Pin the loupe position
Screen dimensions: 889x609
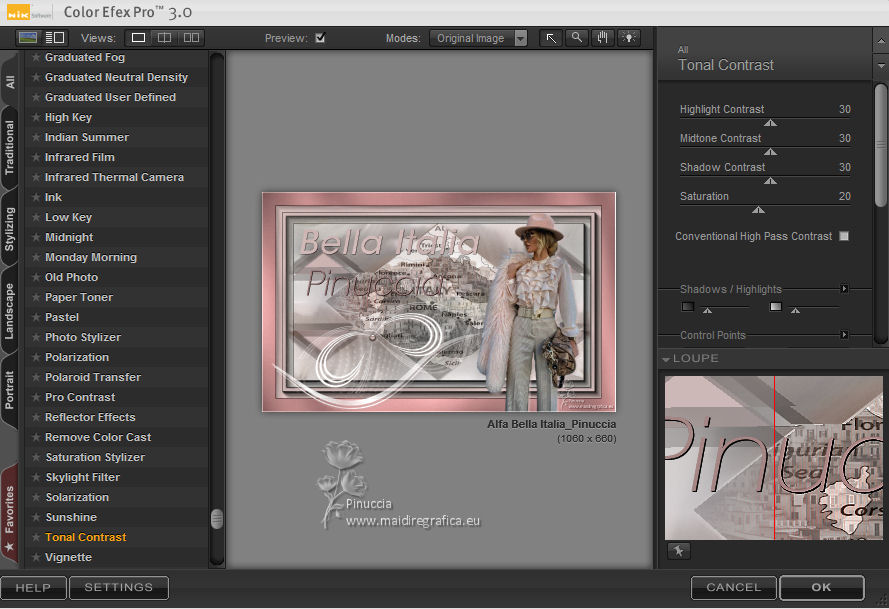coord(679,550)
